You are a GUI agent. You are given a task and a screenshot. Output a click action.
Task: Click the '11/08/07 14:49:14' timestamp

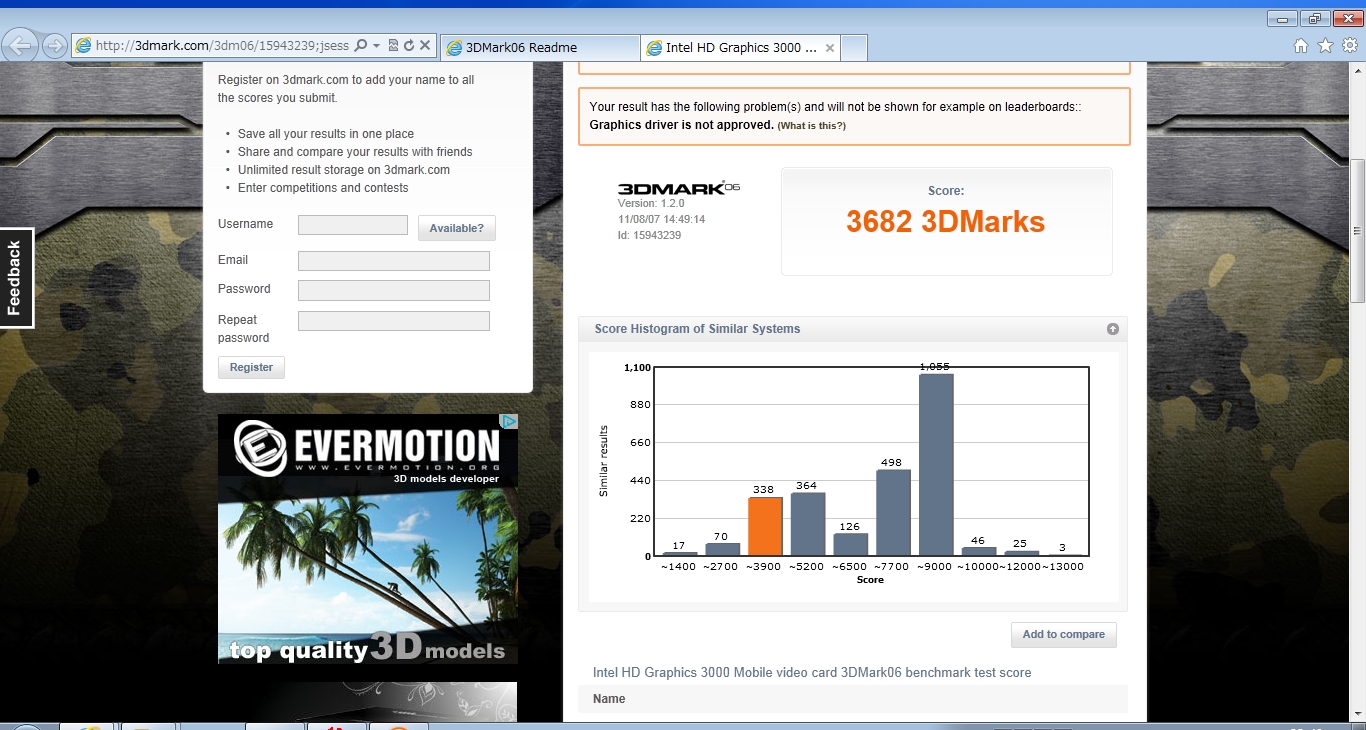pos(662,219)
